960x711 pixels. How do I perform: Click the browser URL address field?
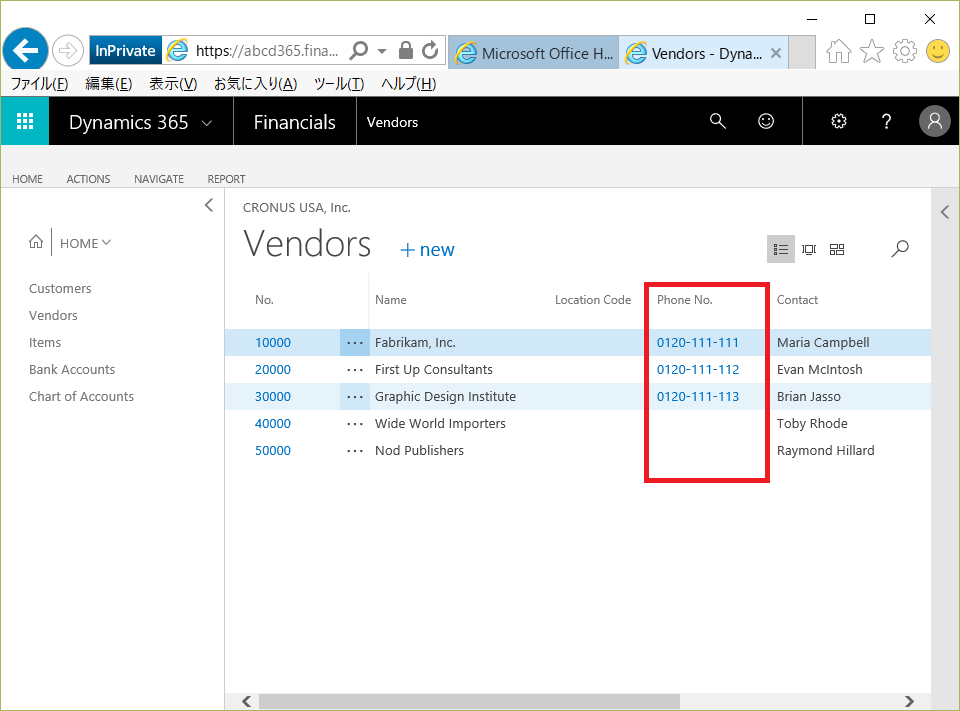pos(267,51)
